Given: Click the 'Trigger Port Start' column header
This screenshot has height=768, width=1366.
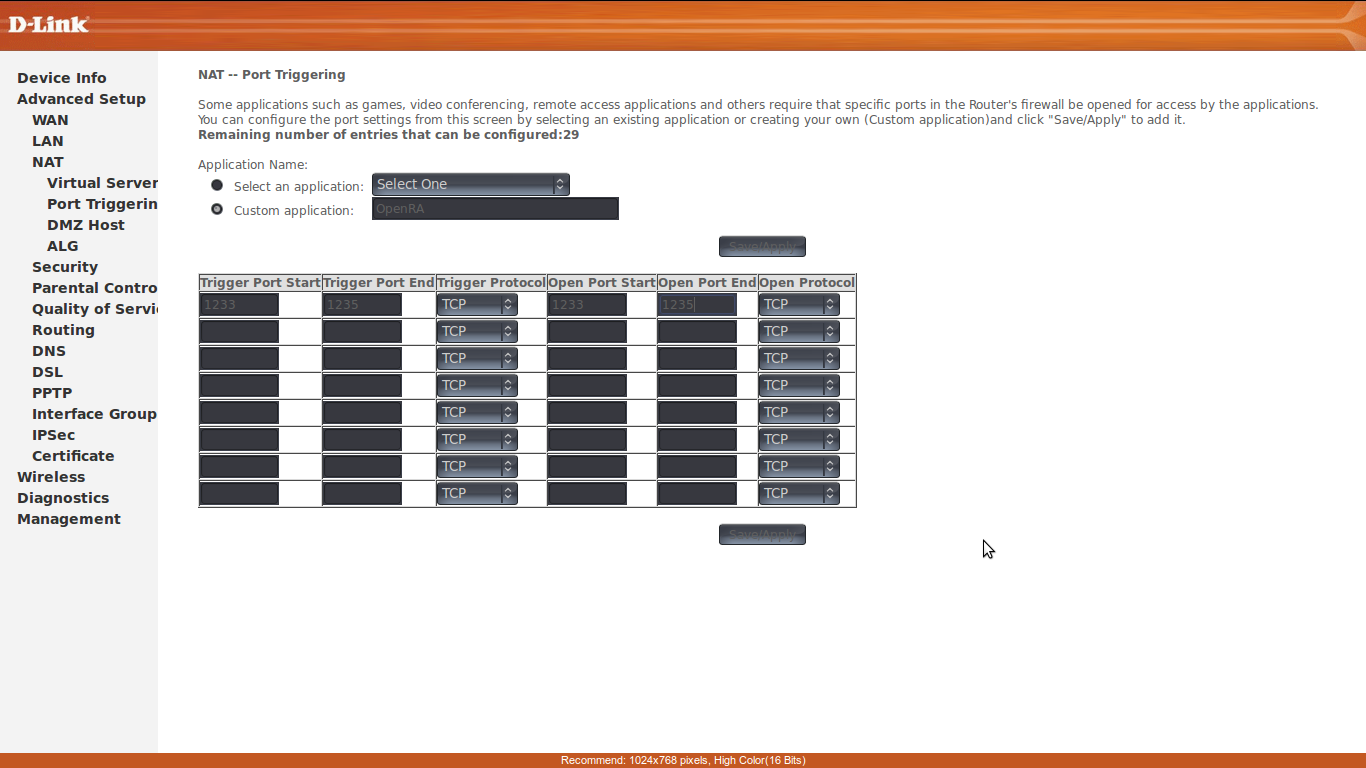Looking at the screenshot, I should [x=260, y=283].
